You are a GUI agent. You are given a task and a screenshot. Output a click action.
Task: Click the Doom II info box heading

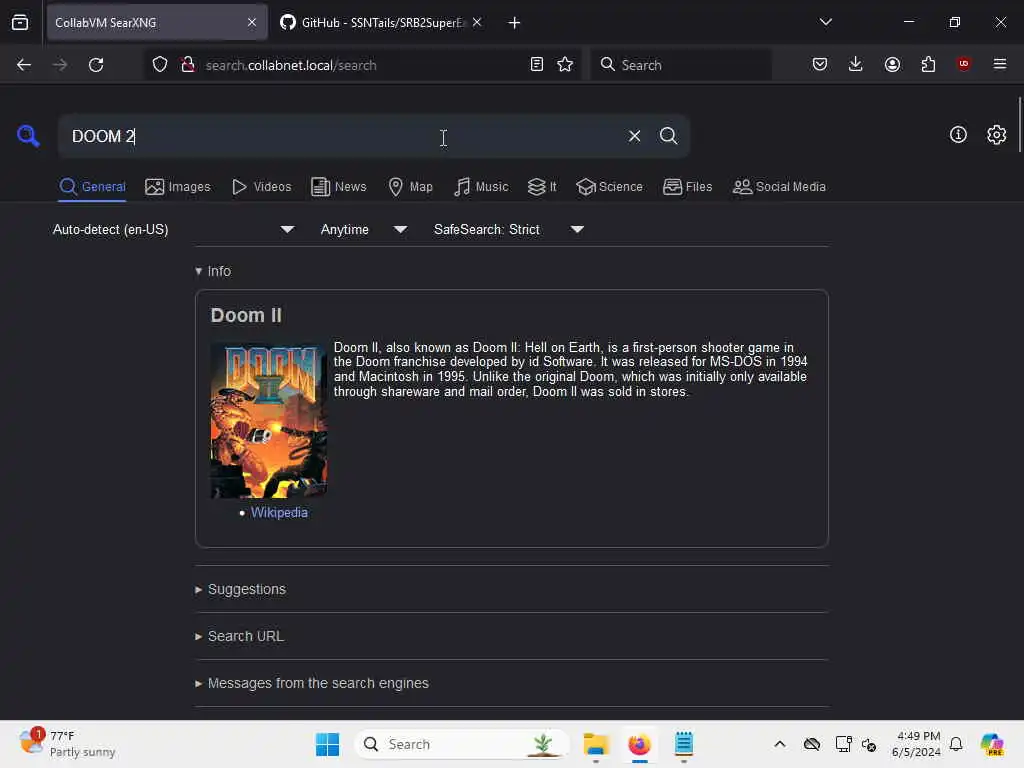click(246, 315)
